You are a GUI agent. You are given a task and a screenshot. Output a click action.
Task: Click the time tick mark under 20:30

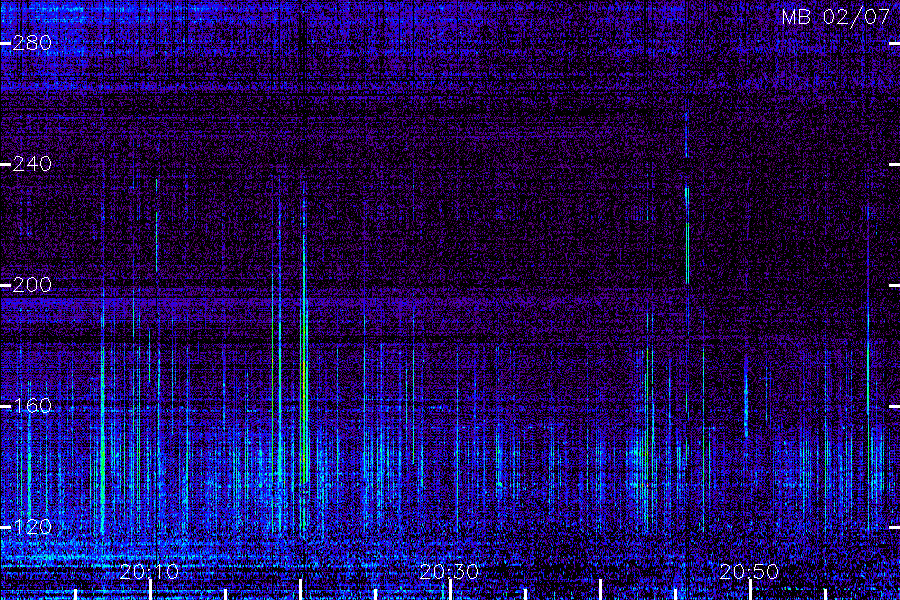(x=450, y=590)
